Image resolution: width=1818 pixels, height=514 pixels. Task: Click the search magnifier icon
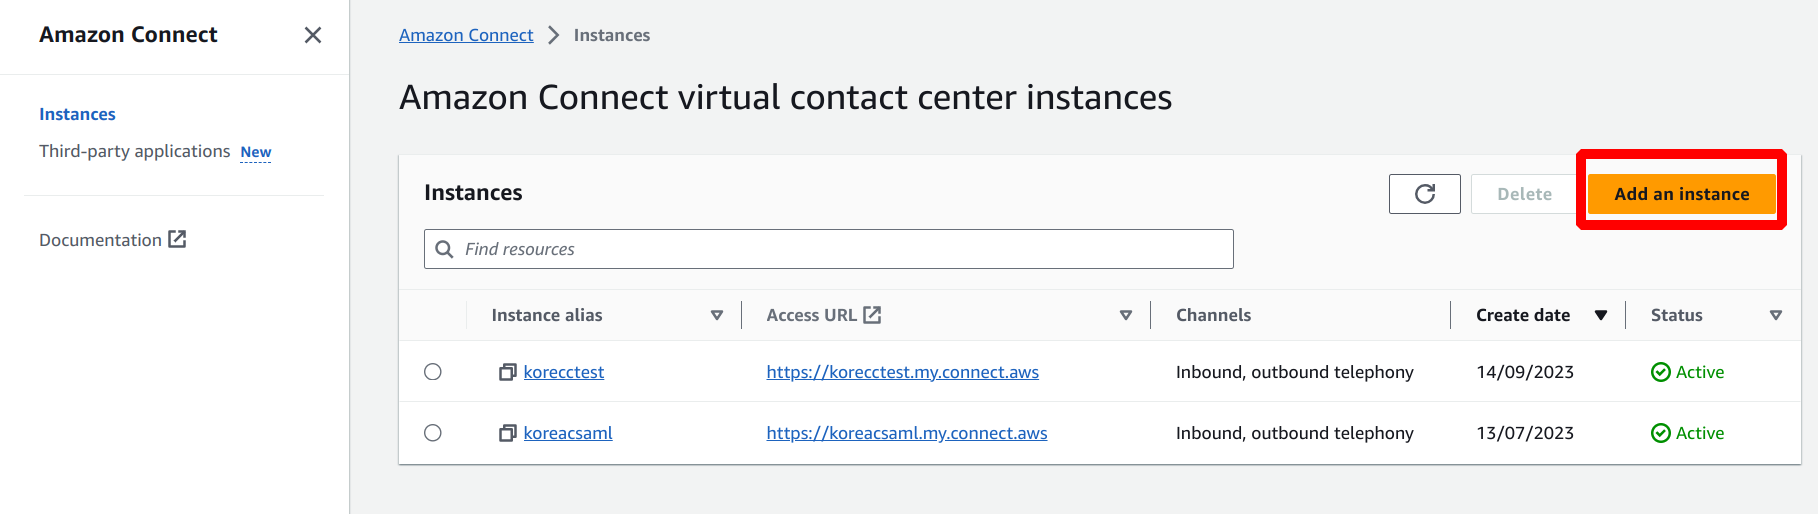click(x=445, y=249)
